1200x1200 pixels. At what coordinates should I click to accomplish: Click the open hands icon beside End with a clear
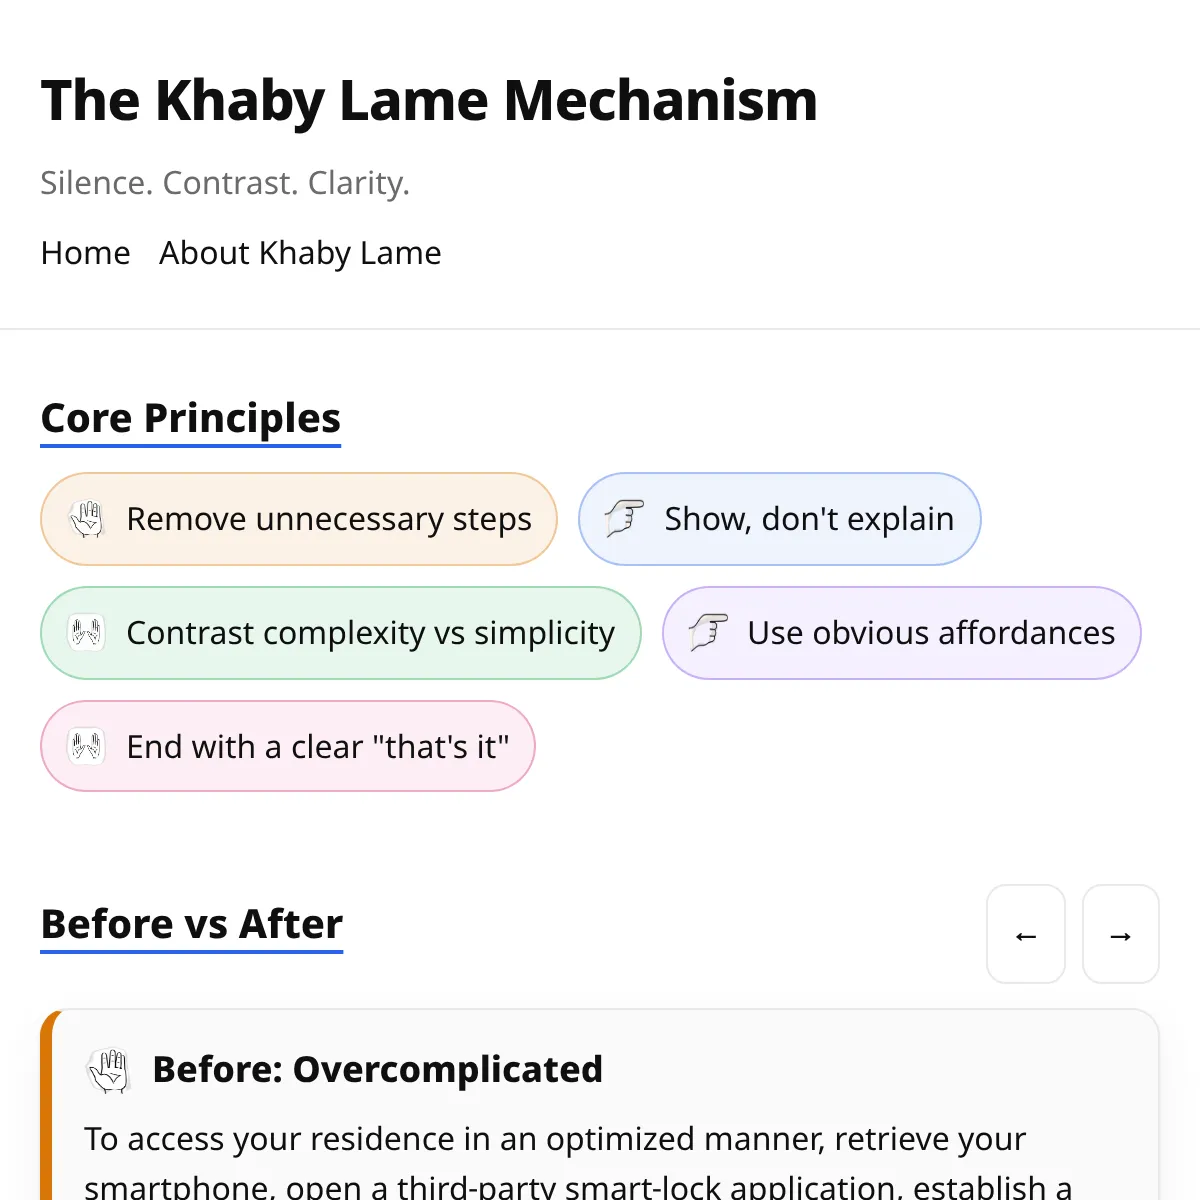(87, 746)
